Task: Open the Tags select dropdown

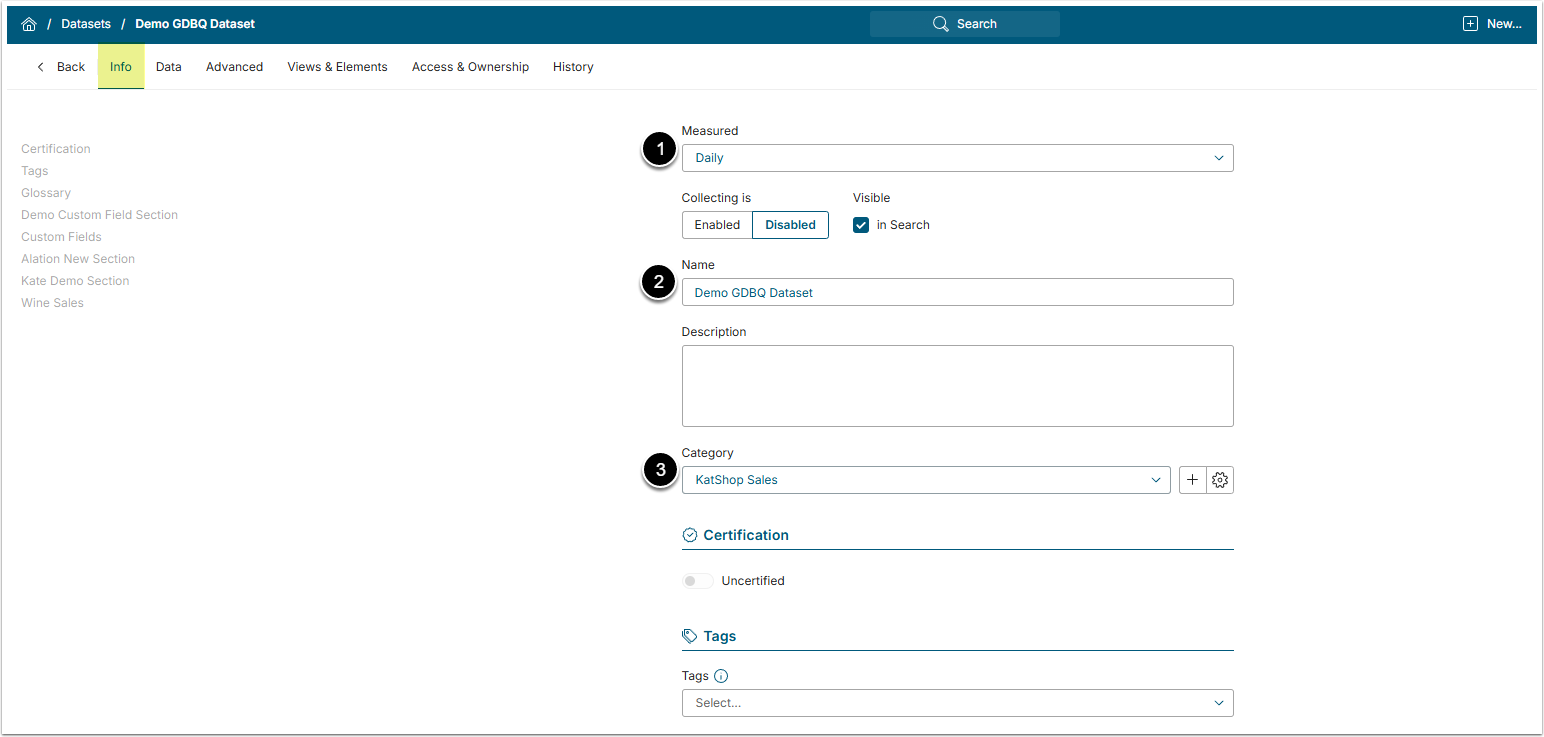Action: click(957, 703)
